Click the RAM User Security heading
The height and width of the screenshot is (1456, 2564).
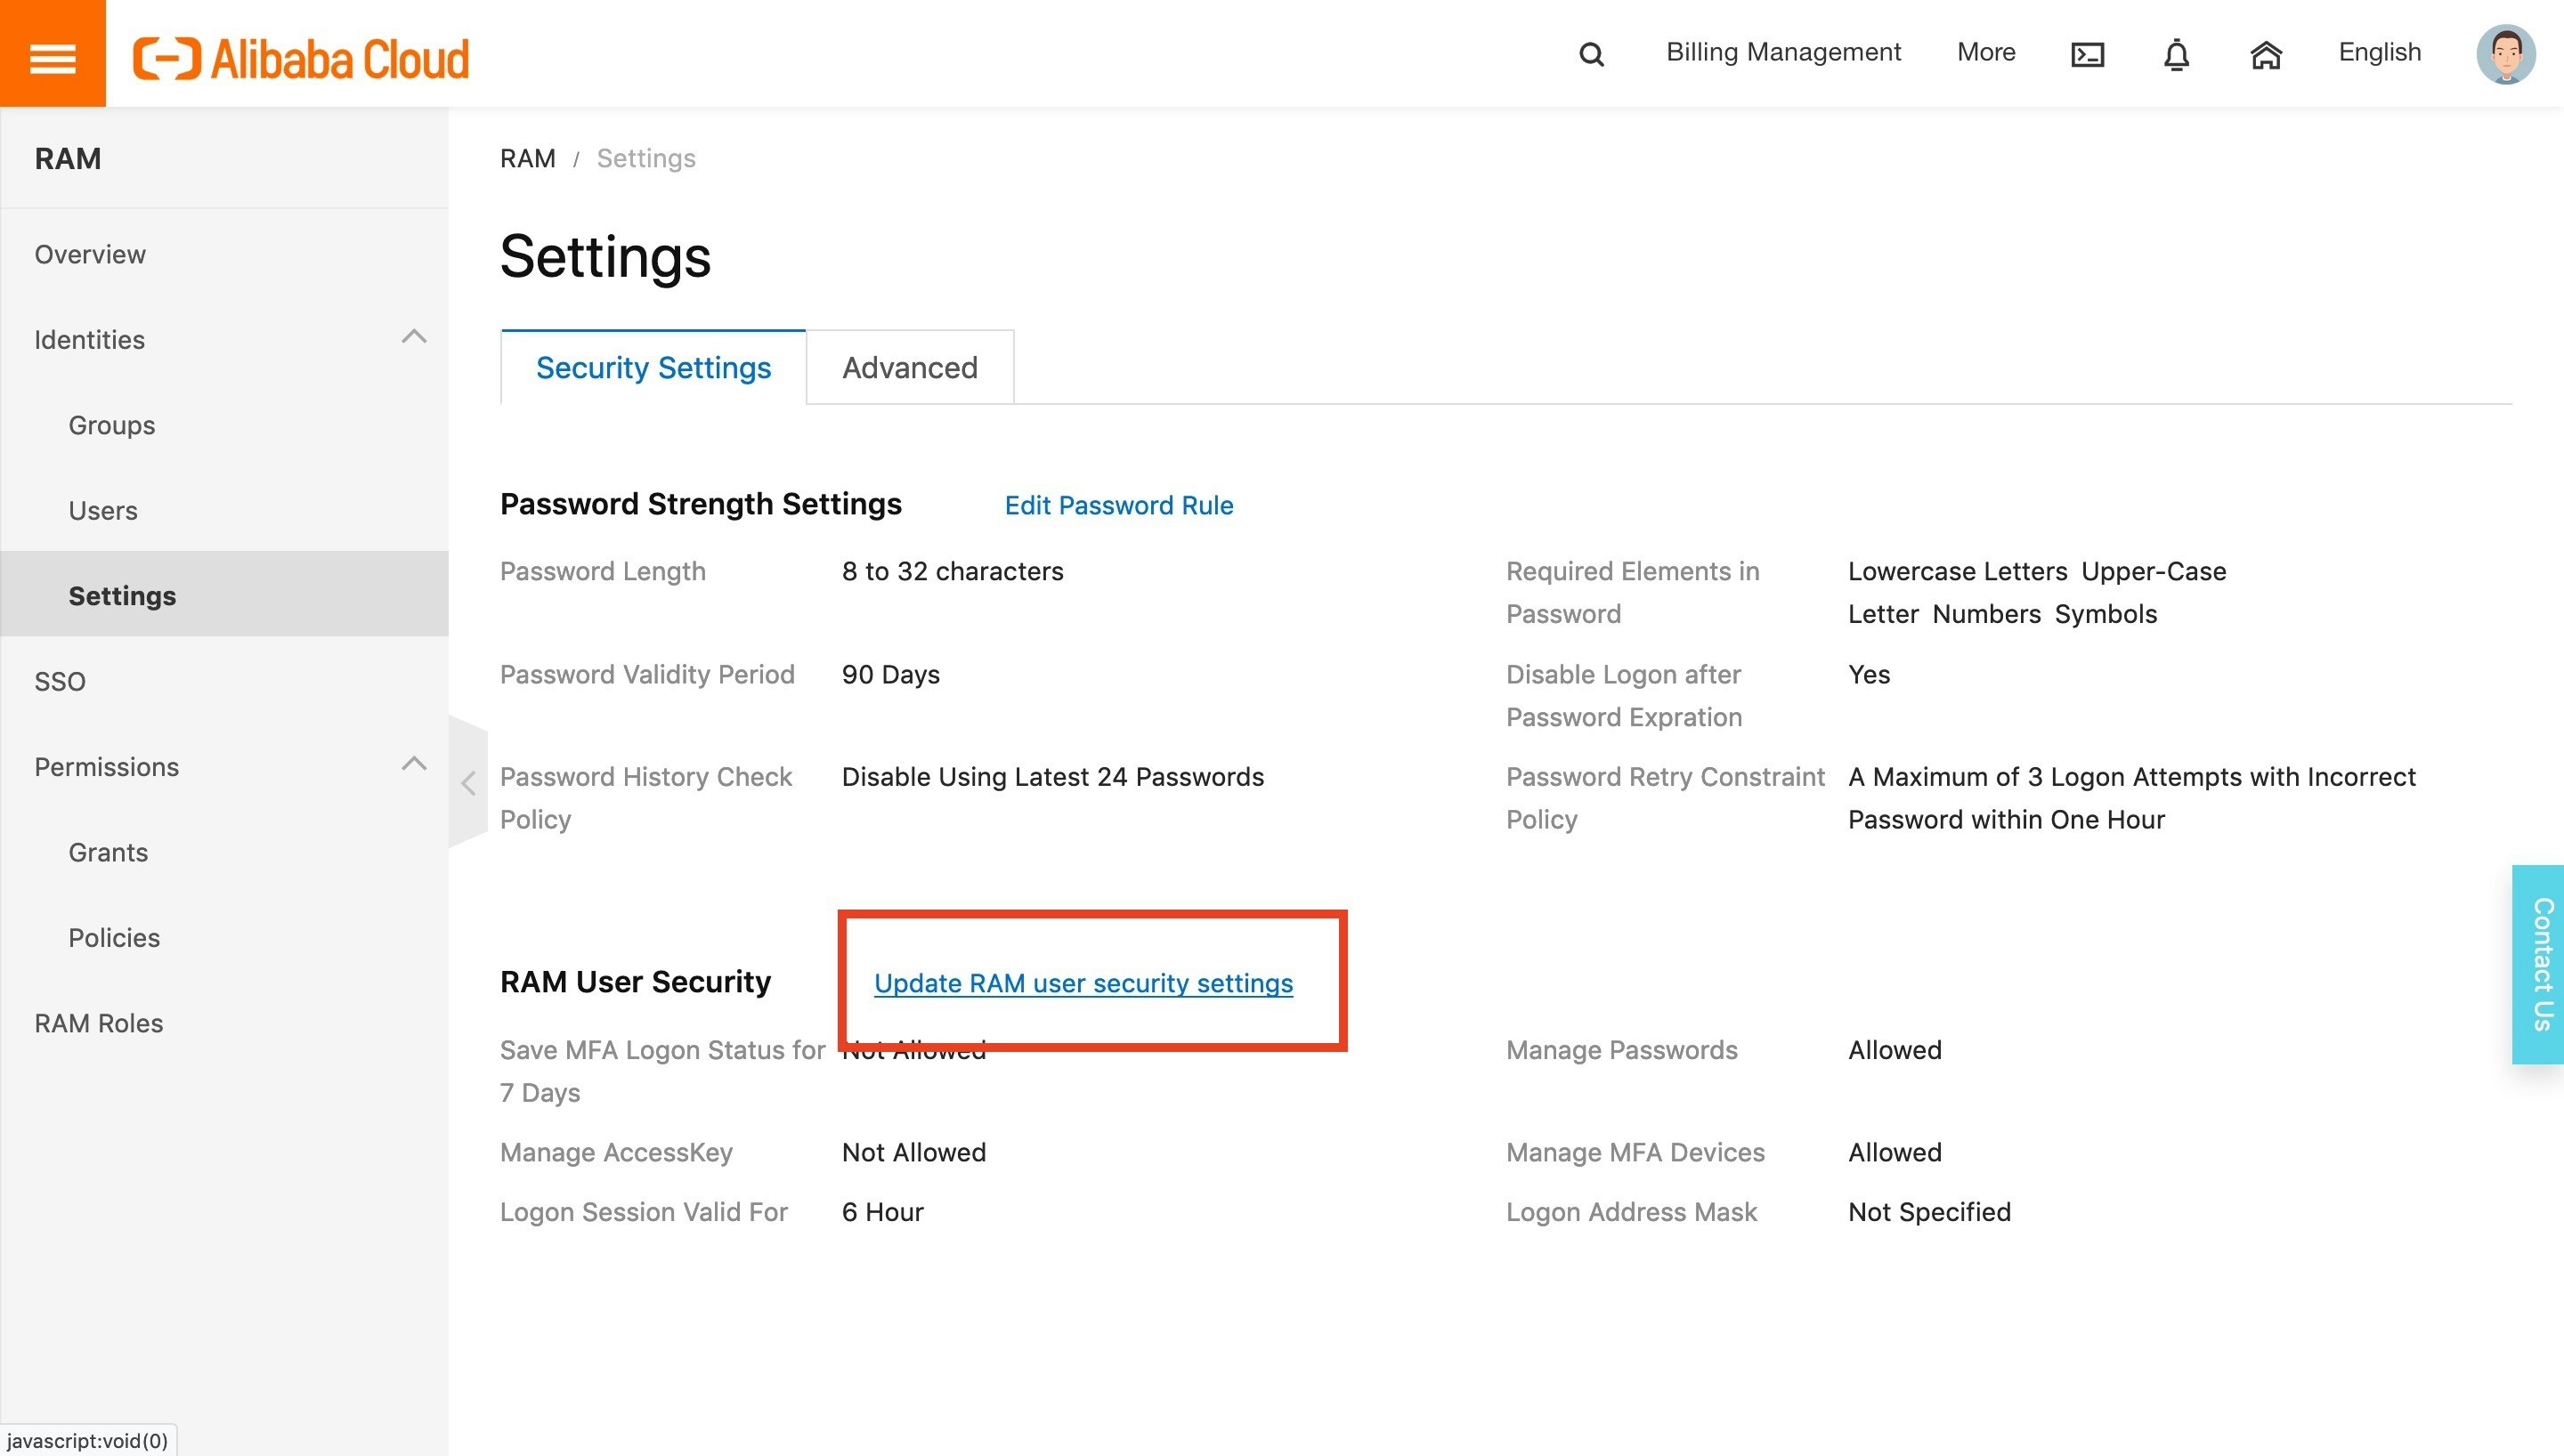point(635,981)
